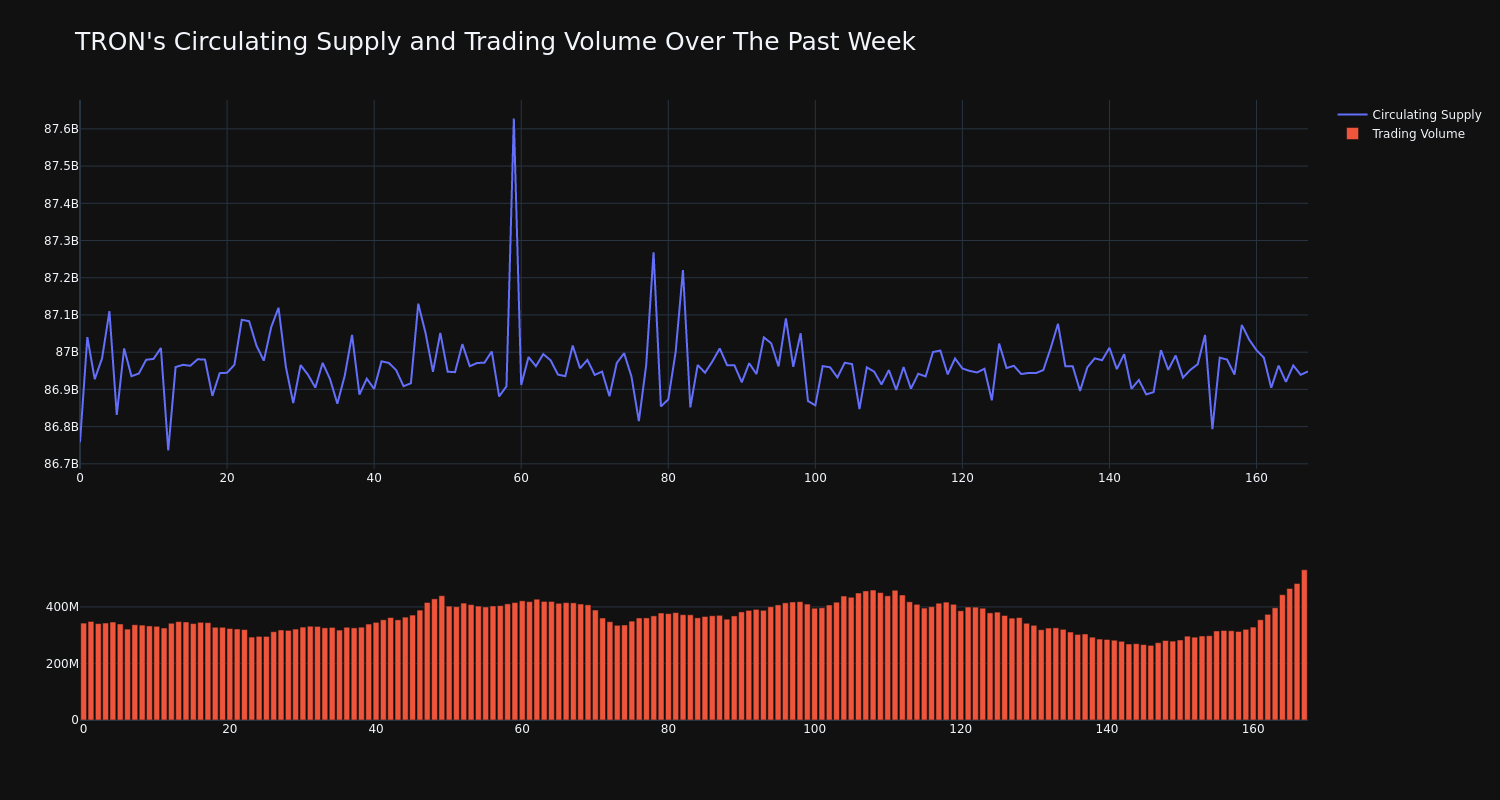Click the 87.1B y-axis label

[x=61, y=315]
